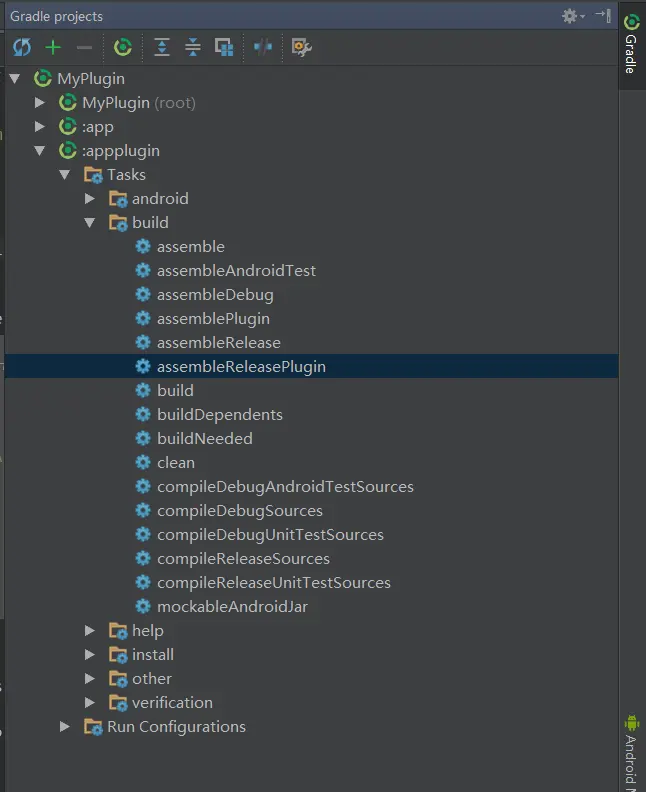Select the assemblePlugin task
Screen dimensions: 646x792
click(213, 319)
